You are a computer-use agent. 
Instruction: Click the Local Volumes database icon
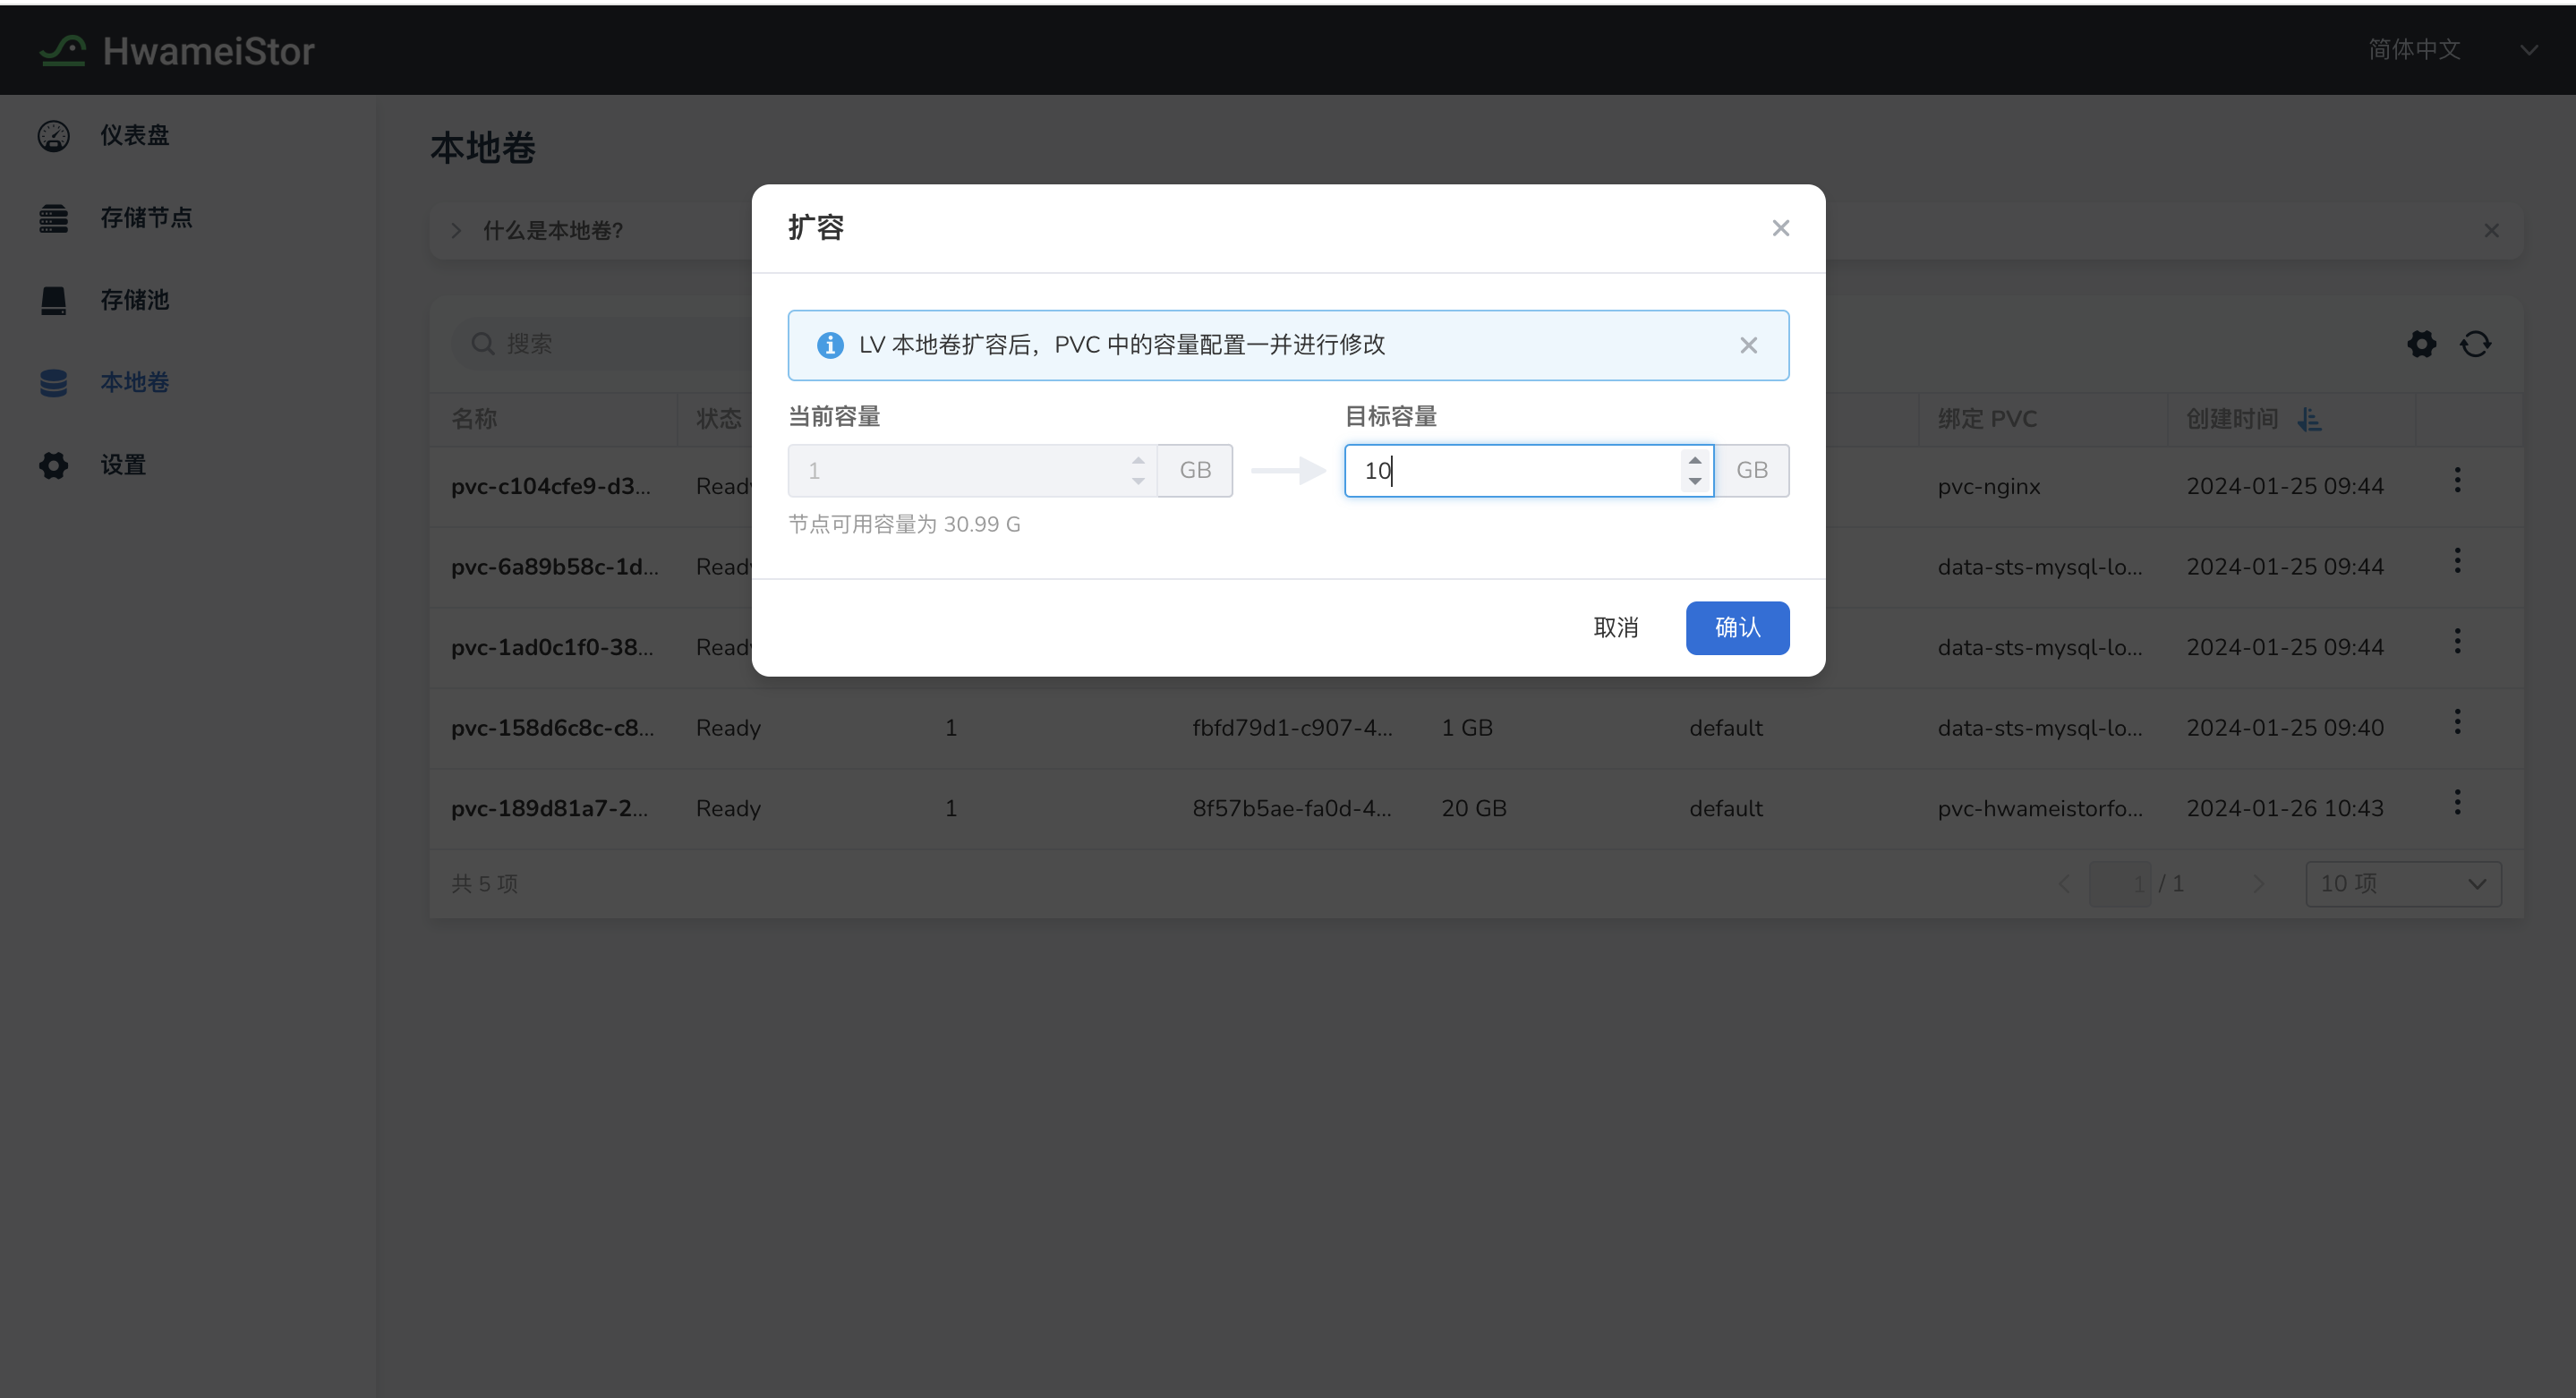click(54, 382)
